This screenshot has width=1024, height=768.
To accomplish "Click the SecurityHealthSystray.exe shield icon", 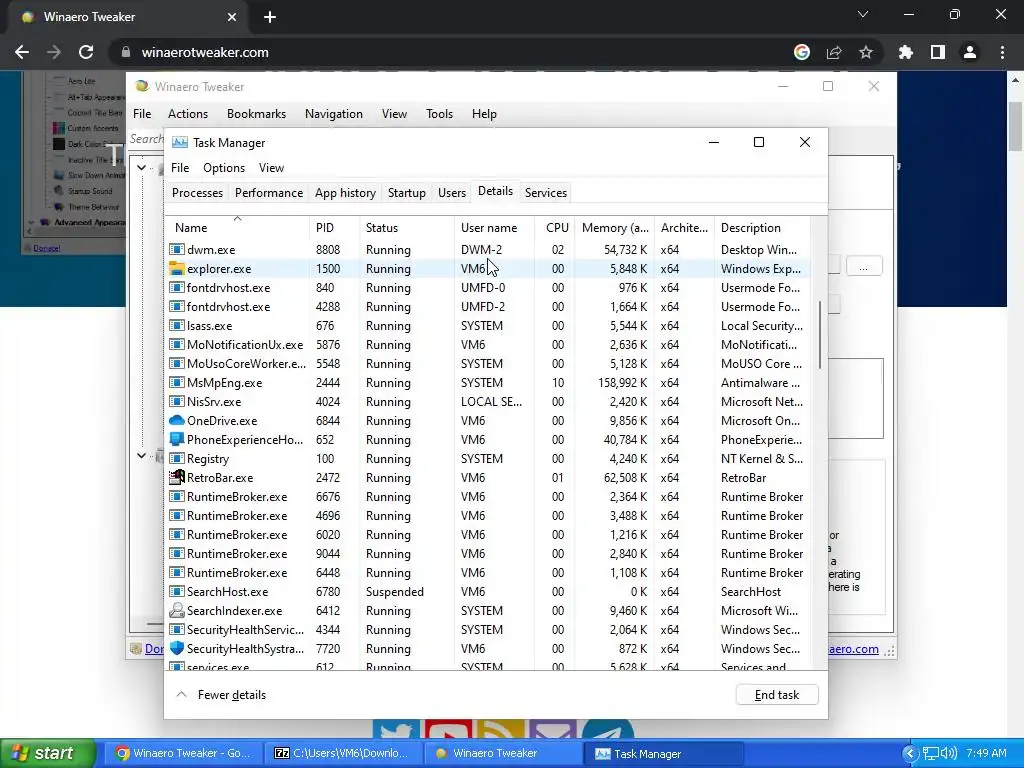I will [x=176, y=648].
